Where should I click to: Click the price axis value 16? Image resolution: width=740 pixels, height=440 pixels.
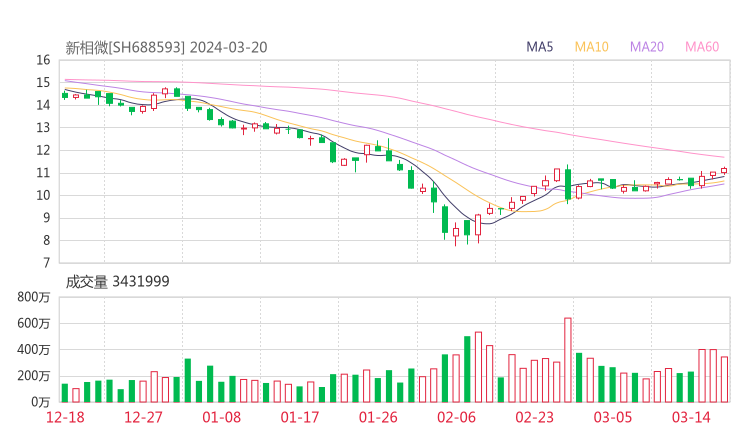(43, 60)
